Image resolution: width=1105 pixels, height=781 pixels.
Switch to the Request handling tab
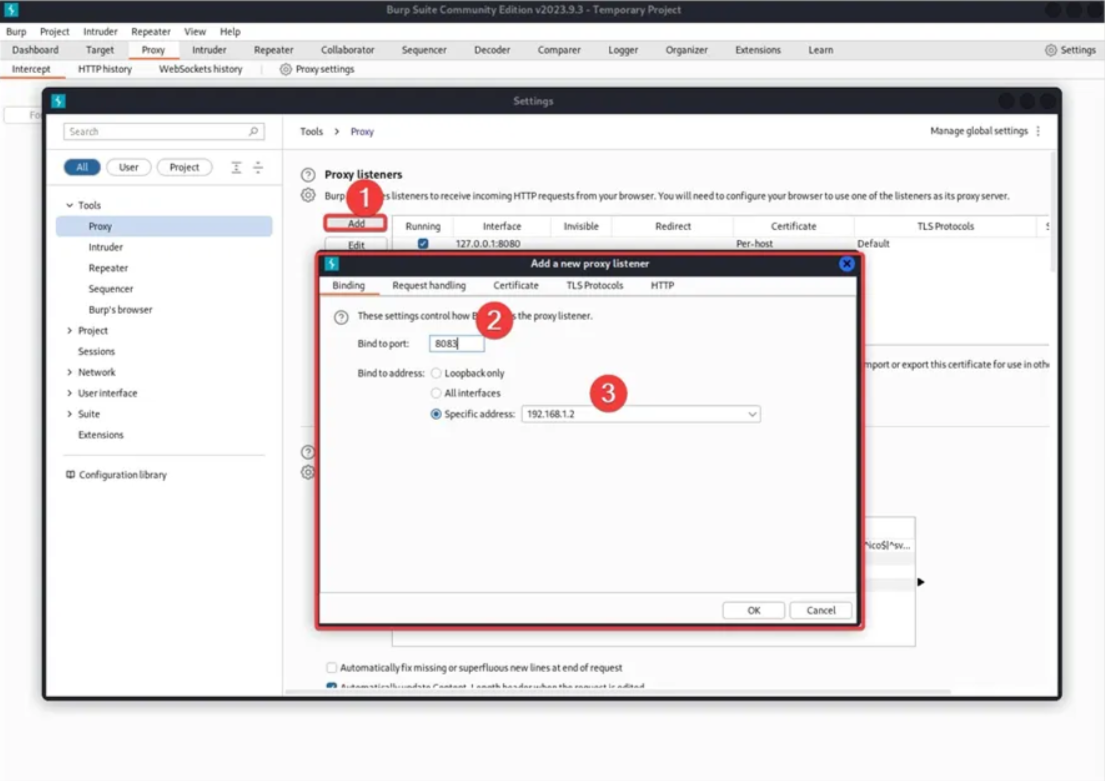428,286
